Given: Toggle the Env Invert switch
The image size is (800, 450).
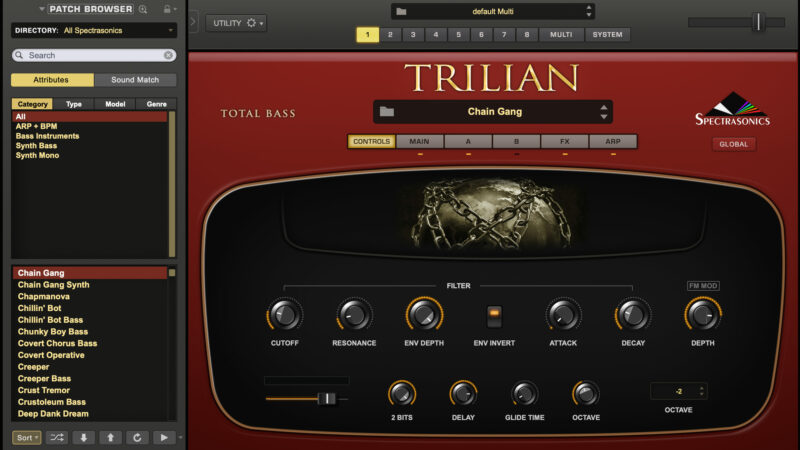Looking at the screenshot, I should 494,316.
